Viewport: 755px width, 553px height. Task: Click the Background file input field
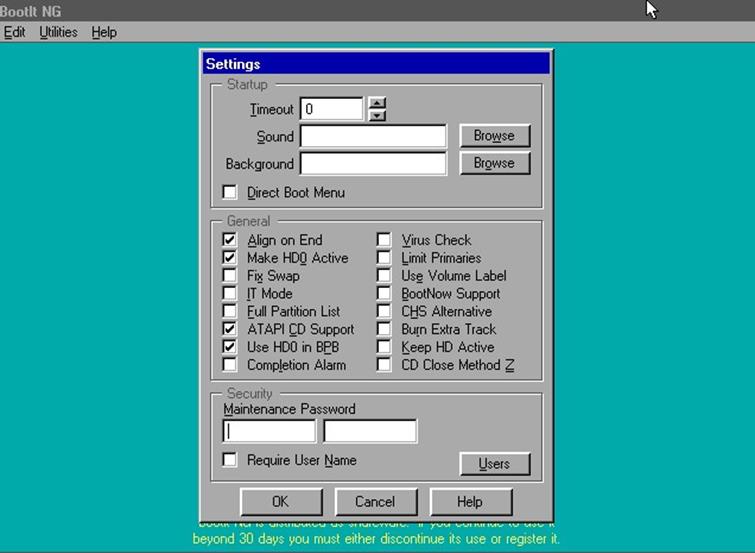click(x=373, y=164)
